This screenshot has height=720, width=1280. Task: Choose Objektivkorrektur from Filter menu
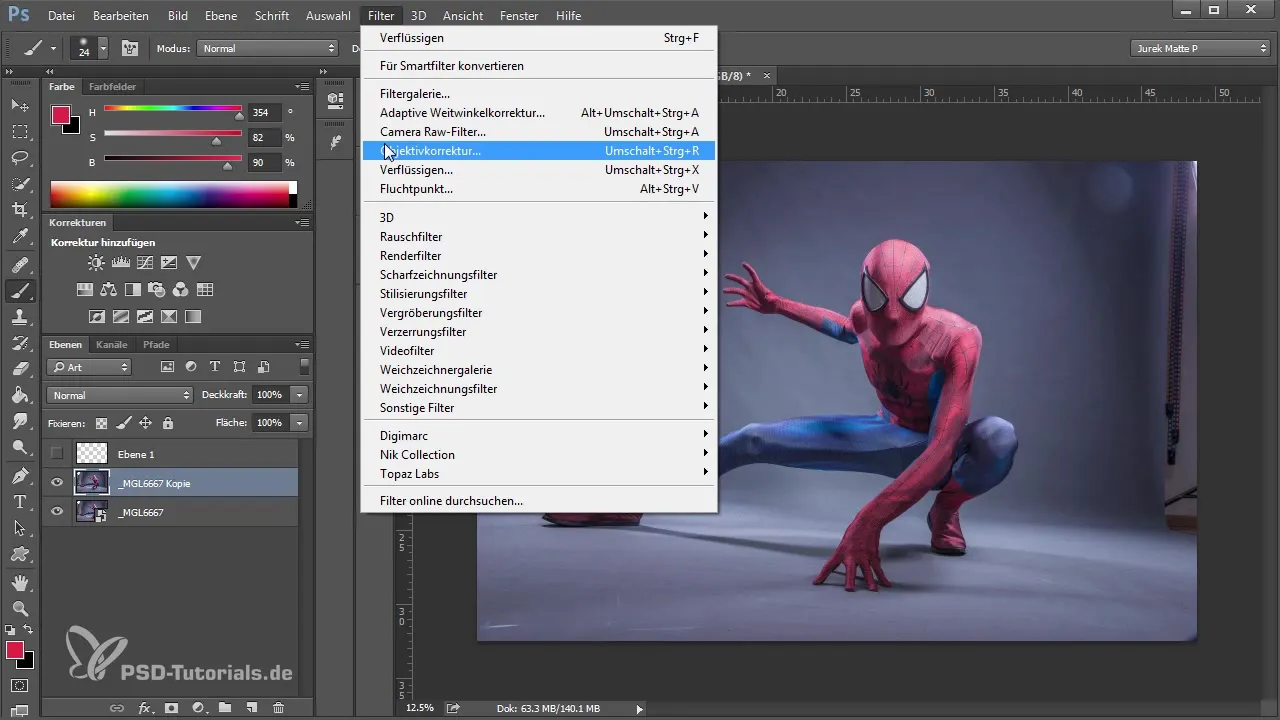(x=538, y=151)
